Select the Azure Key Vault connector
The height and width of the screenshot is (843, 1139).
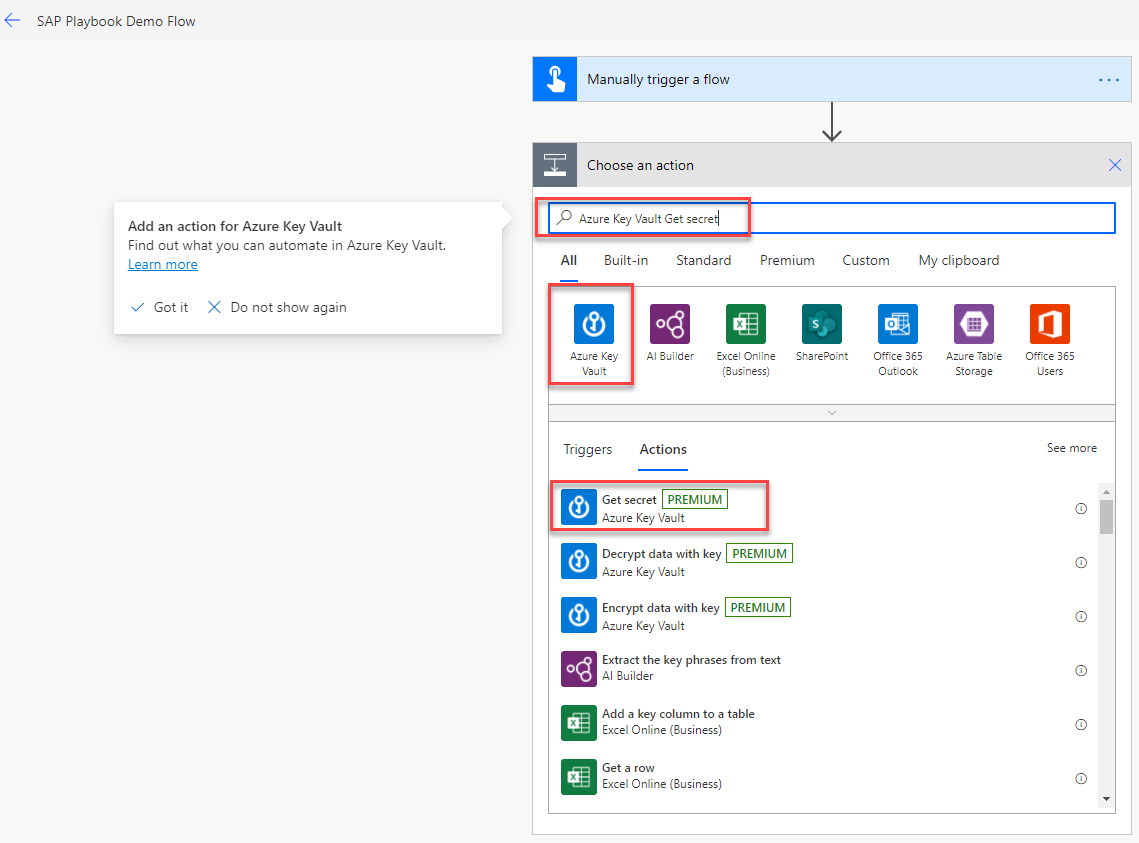click(x=593, y=340)
